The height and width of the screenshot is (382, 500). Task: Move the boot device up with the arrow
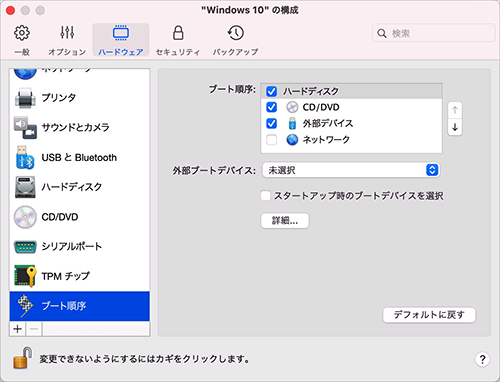(455, 110)
